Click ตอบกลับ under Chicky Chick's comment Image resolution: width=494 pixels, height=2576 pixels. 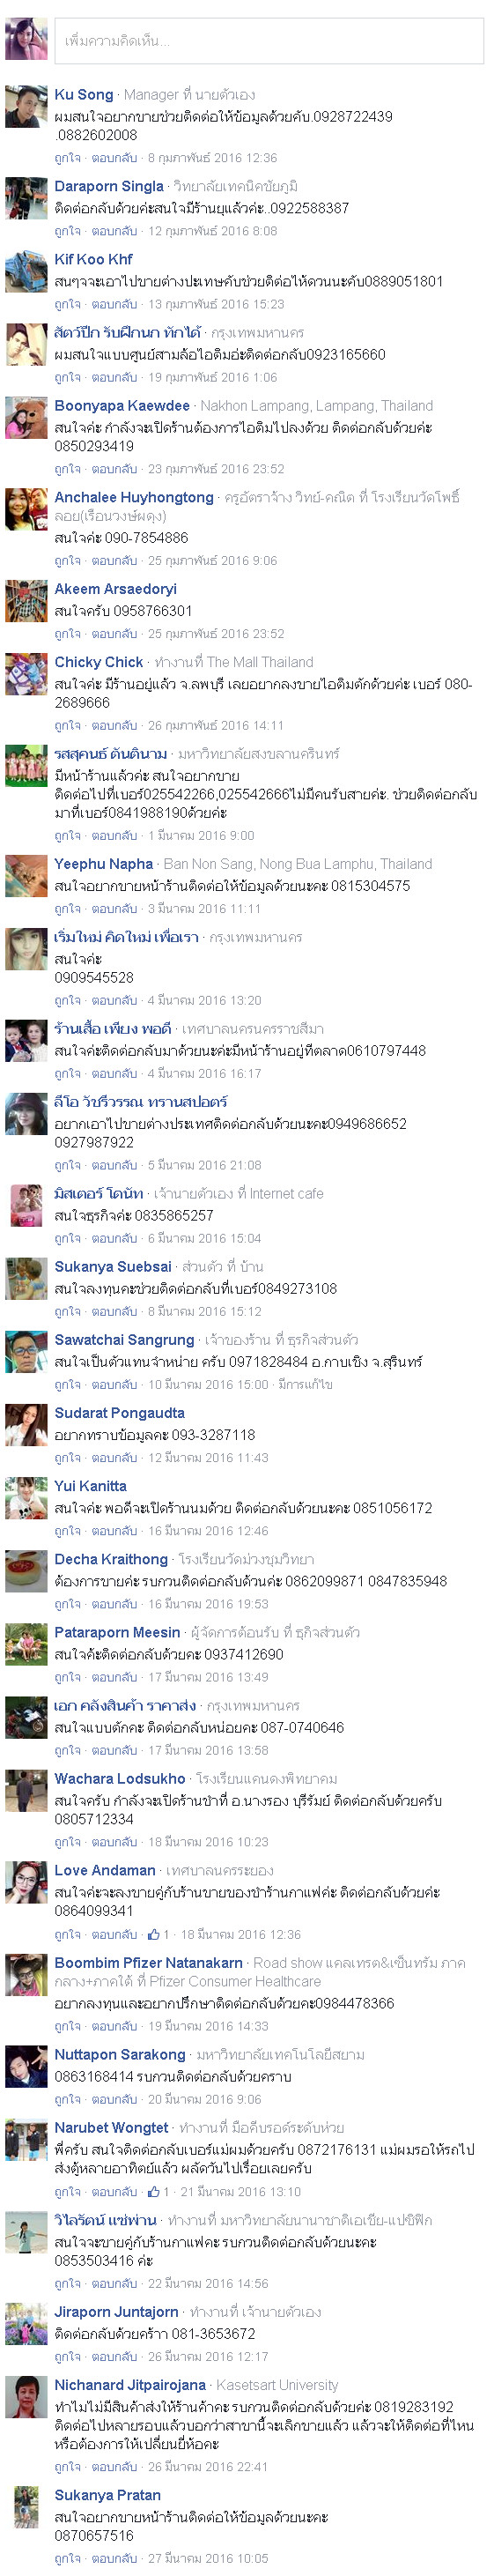coord(114,725)
